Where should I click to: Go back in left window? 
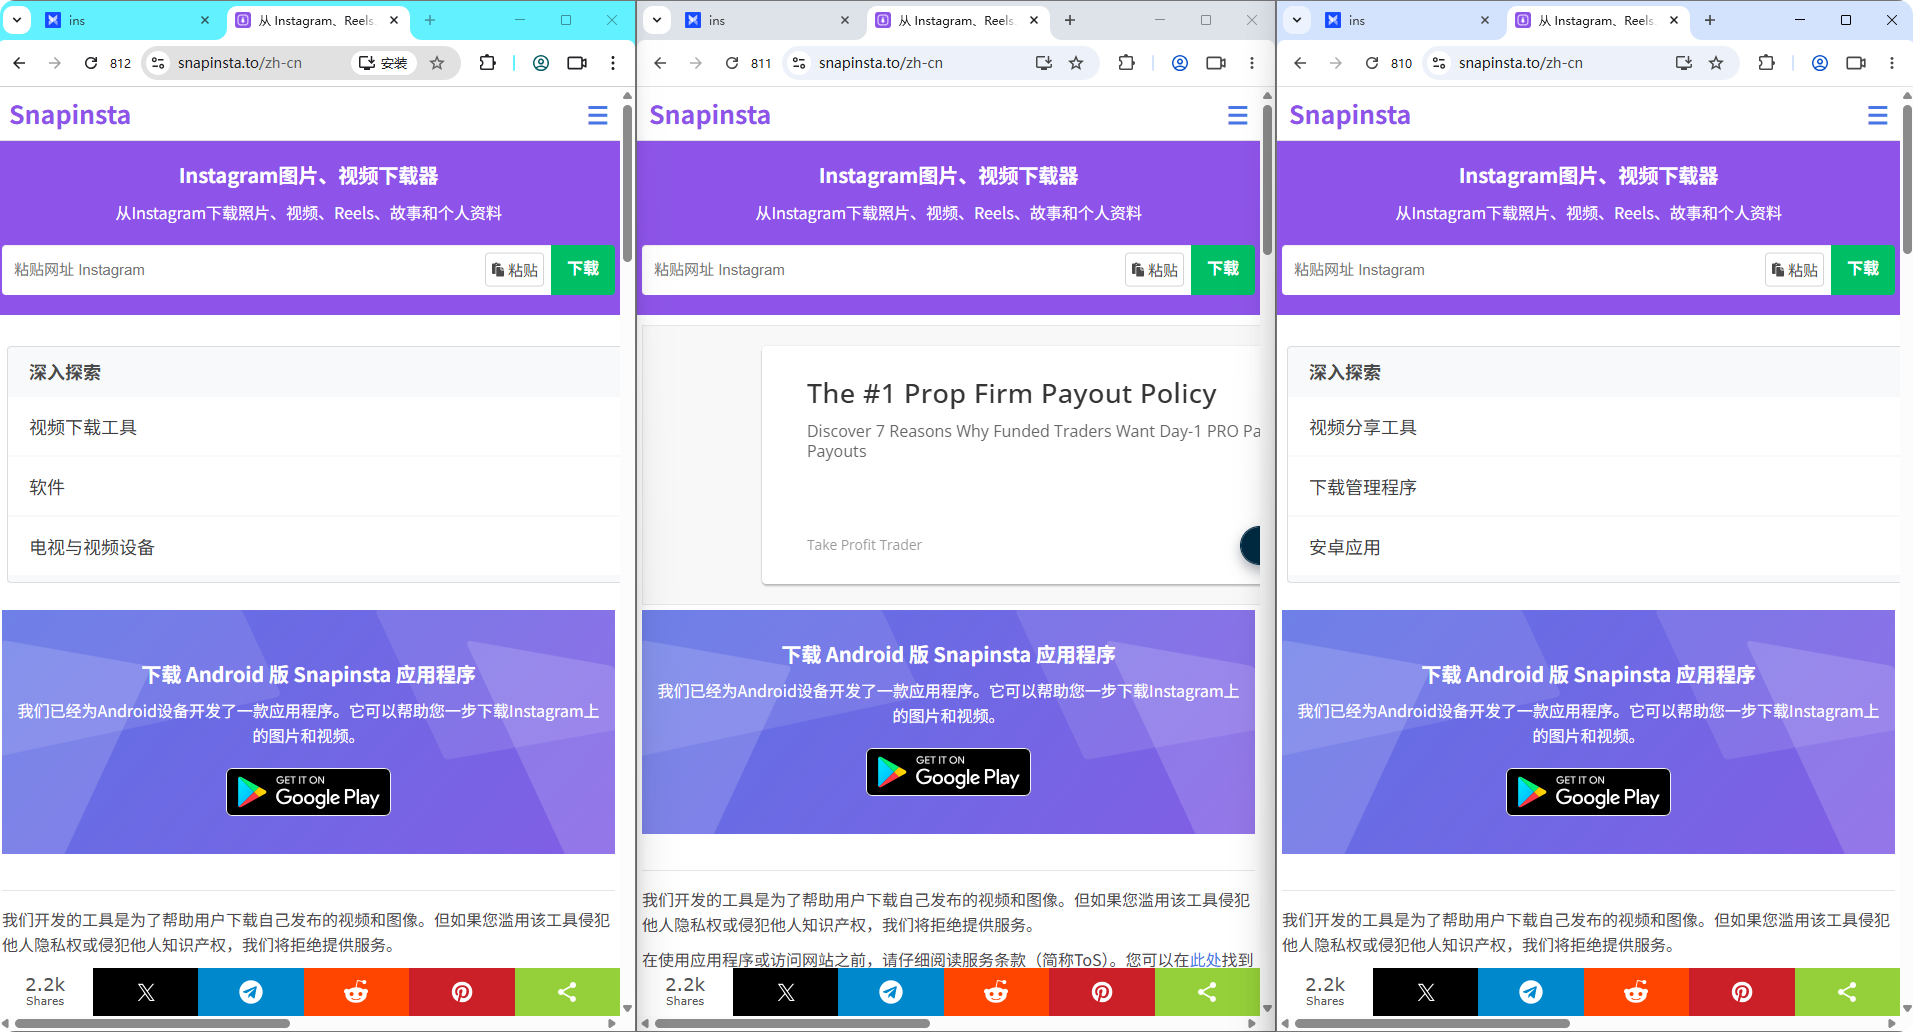pyautogui.click(x=19, y=63)
